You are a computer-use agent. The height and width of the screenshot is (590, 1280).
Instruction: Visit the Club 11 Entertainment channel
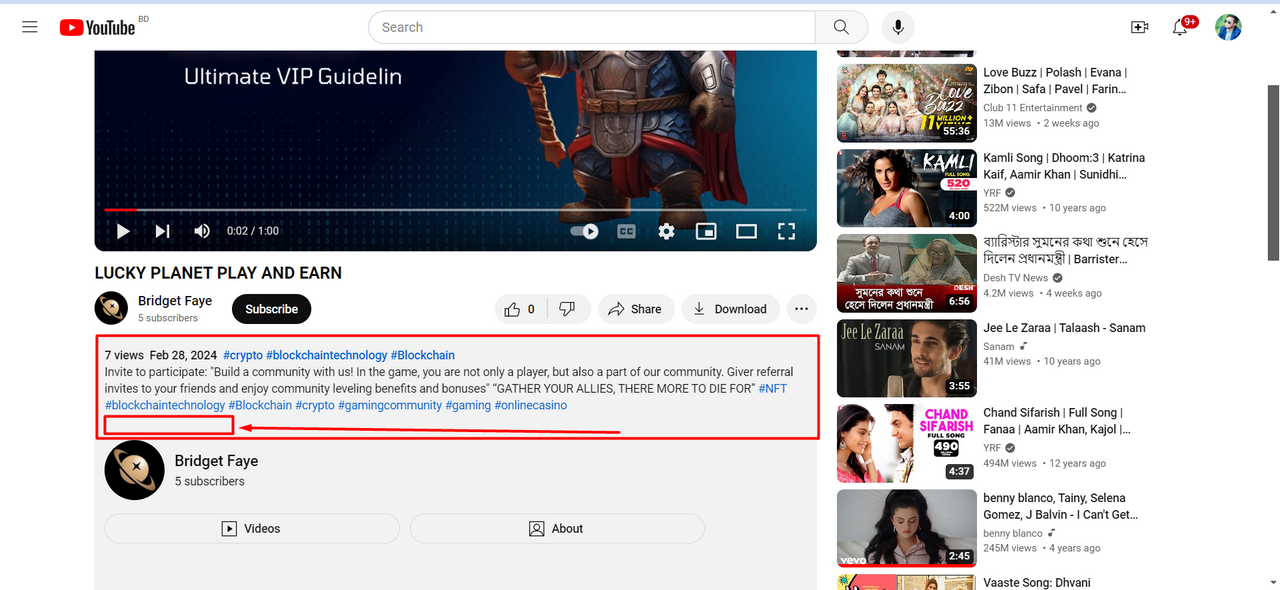[1033, 108]
